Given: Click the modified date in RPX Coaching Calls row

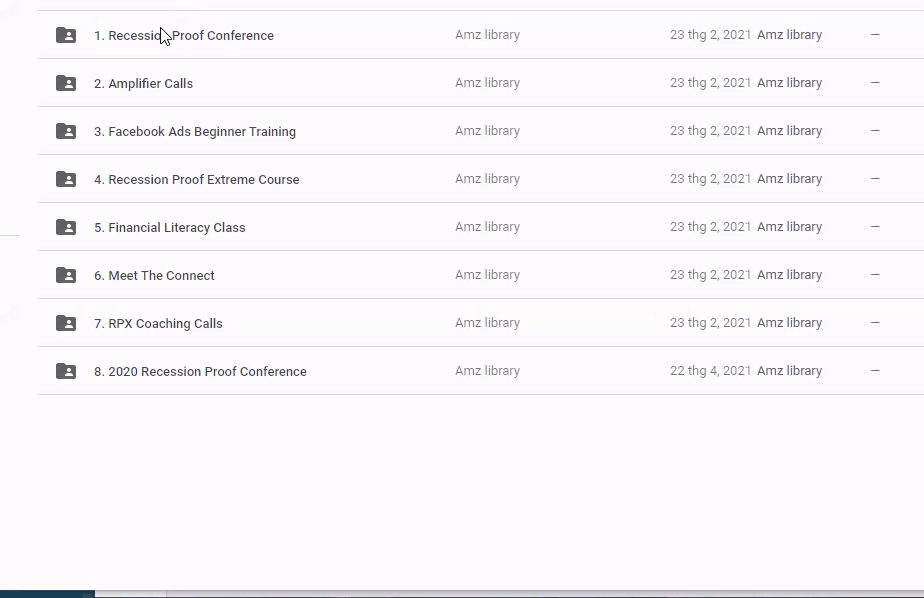Looking at the screenshot, I should point(710,323).
